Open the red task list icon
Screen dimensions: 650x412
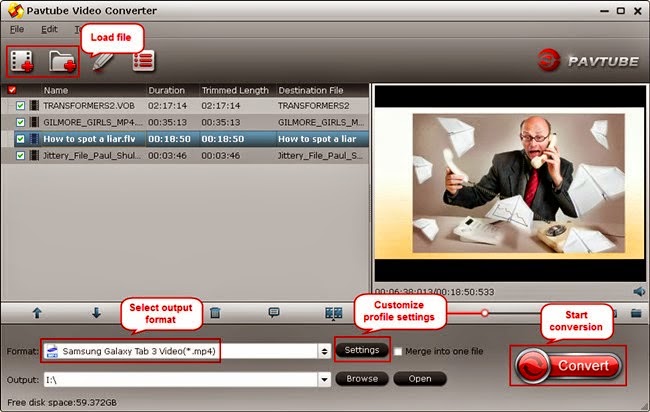point(143,61)
